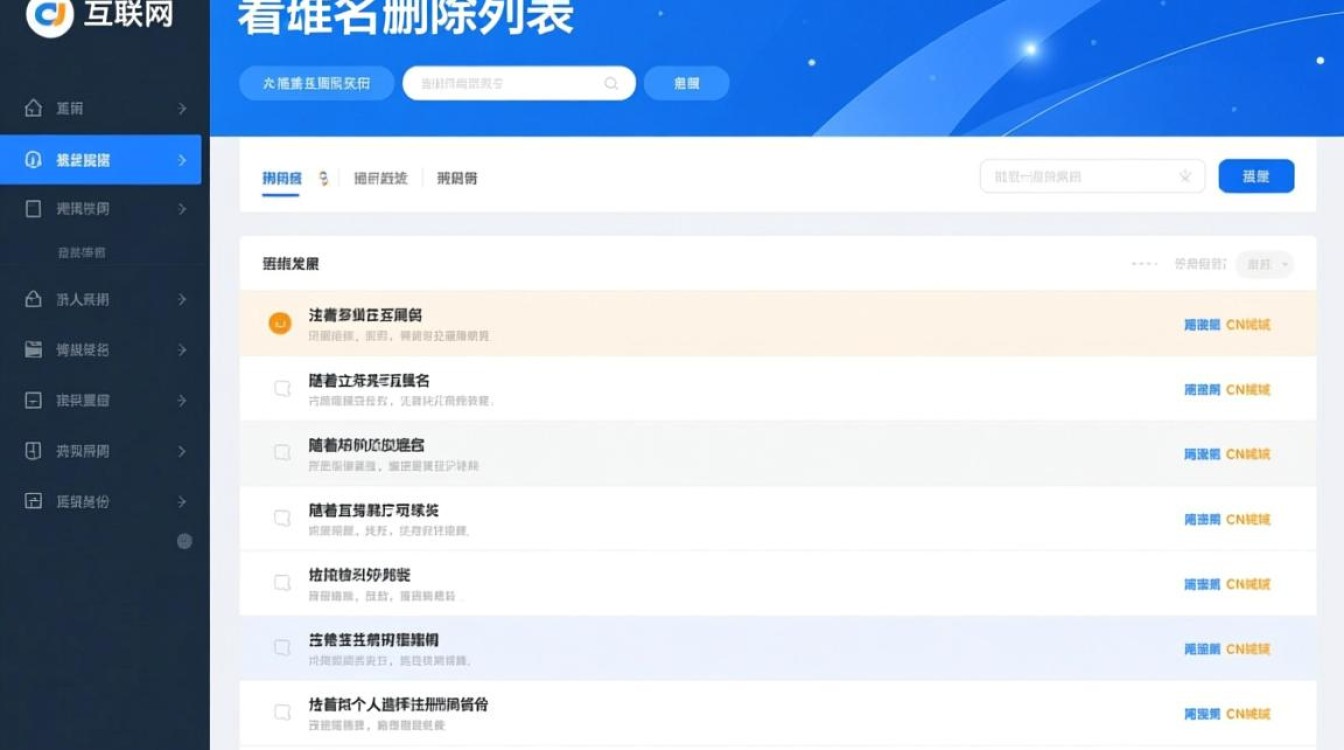This screenshot has width=1344, height=750.
Task: Click the info icon on the highlighted sidebar item
Action: click(x=34, y=159)
